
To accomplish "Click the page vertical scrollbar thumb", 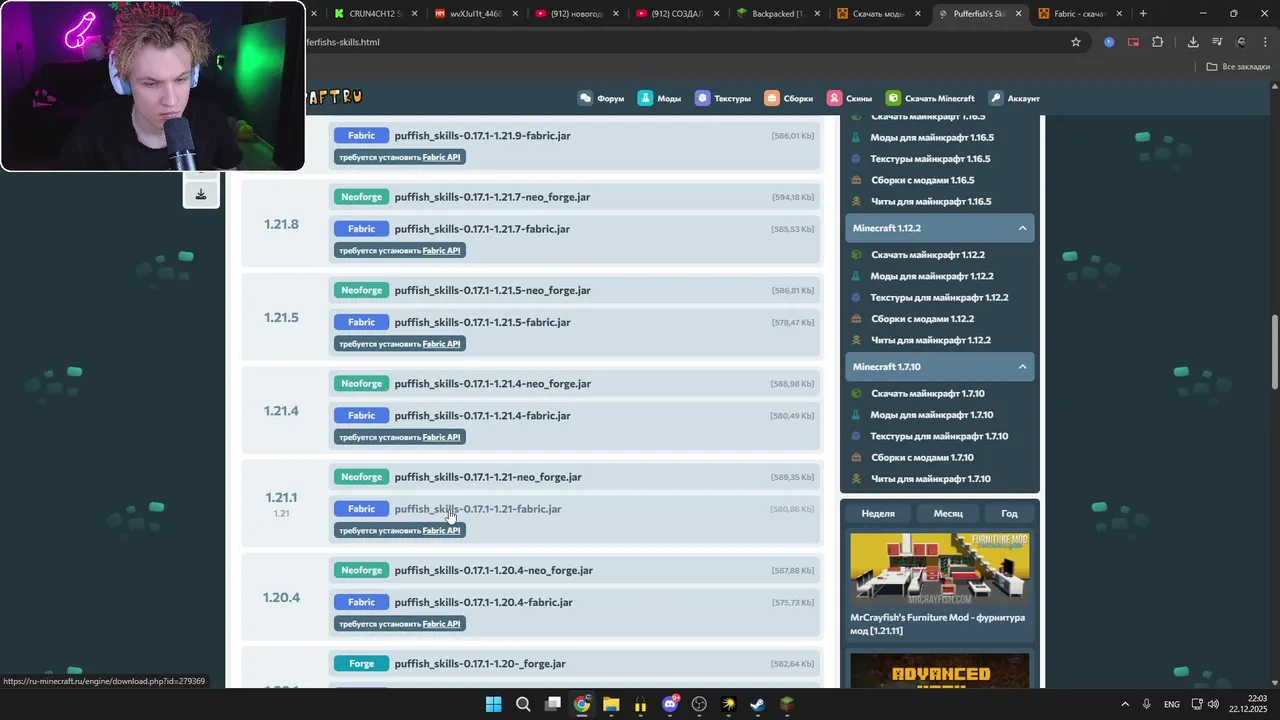I will pos(1274,353).
